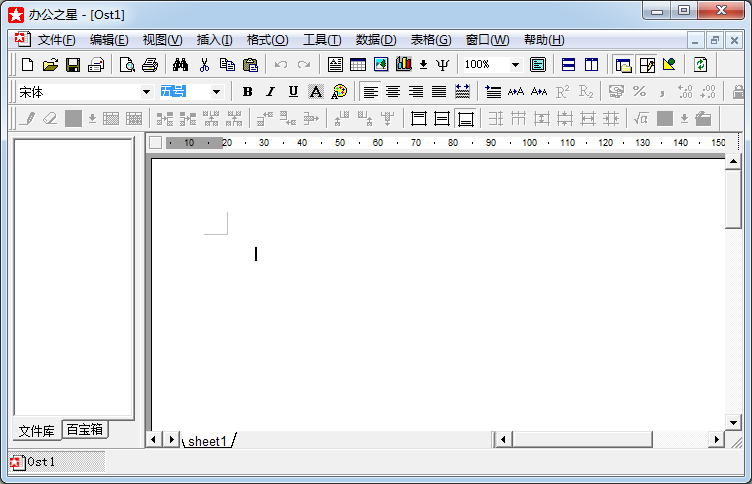The height and width of the screenshot is (484, 752).
Task: Open font color palette icon
Action: pos(339,92)
